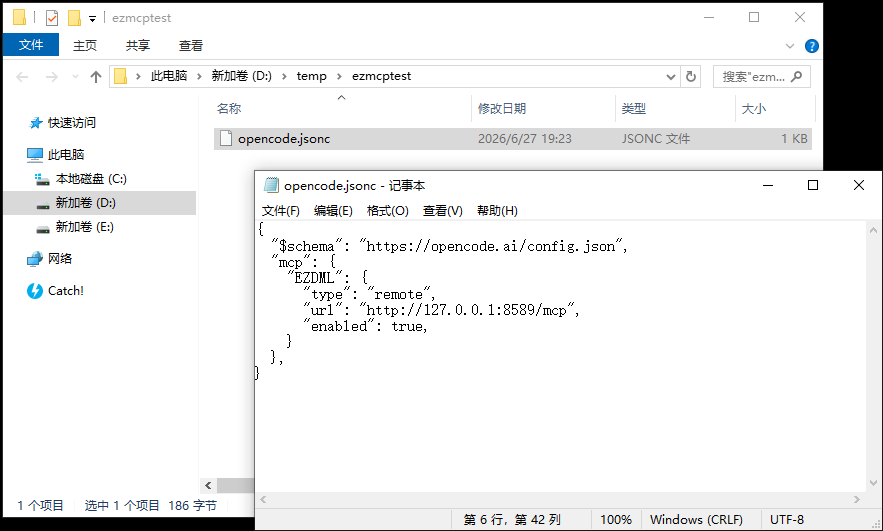Place cursor on the "$schema" line in Notepad
Image resolution: width=883 pixels, height=531 pixels.
tap(450, 247)
